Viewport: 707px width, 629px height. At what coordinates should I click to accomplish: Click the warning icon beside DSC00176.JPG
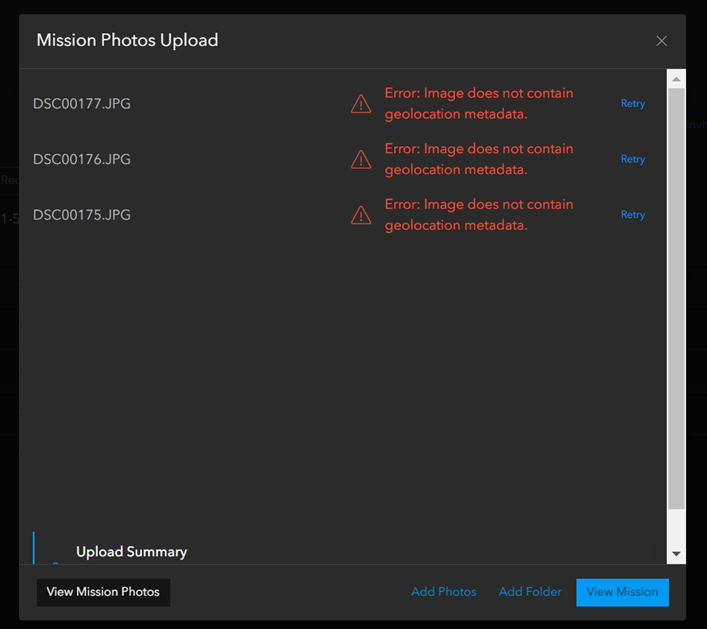(x=361, y=159)
